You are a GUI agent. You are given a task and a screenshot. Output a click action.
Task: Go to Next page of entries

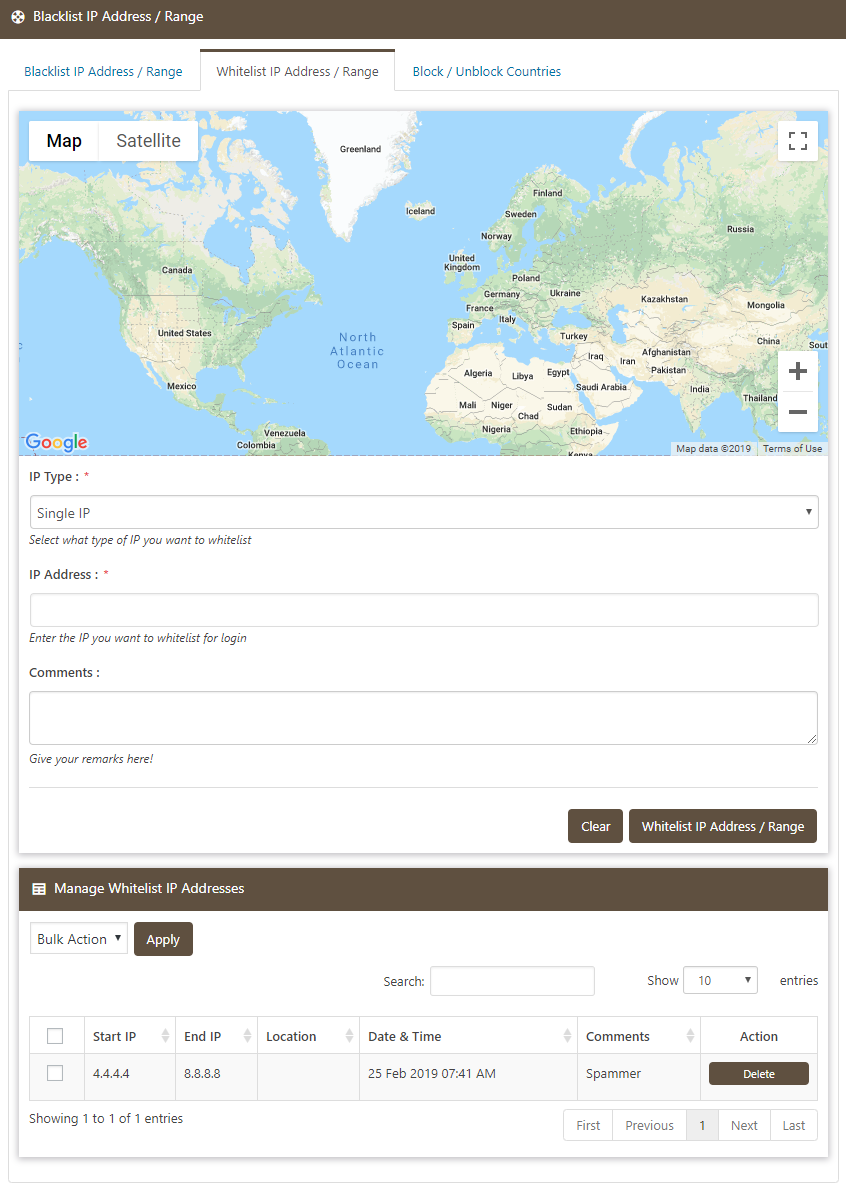744,1125
